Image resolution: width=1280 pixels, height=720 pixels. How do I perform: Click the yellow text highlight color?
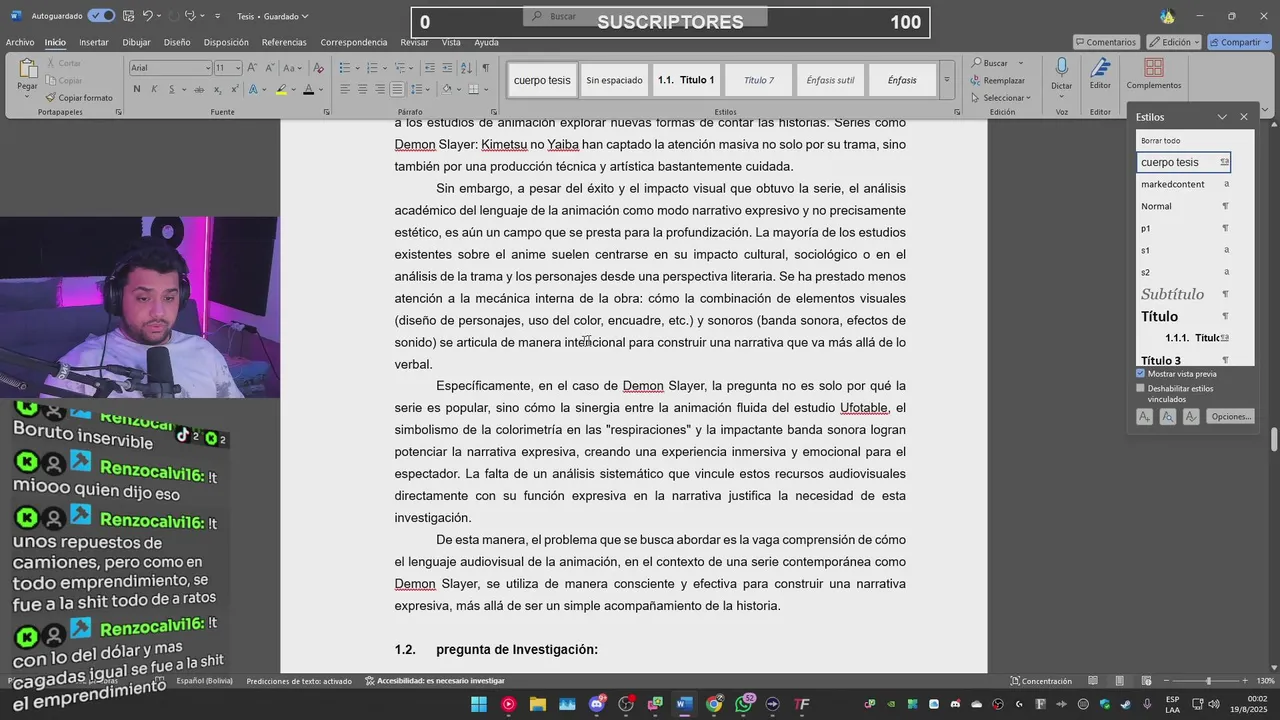(280, 89)
